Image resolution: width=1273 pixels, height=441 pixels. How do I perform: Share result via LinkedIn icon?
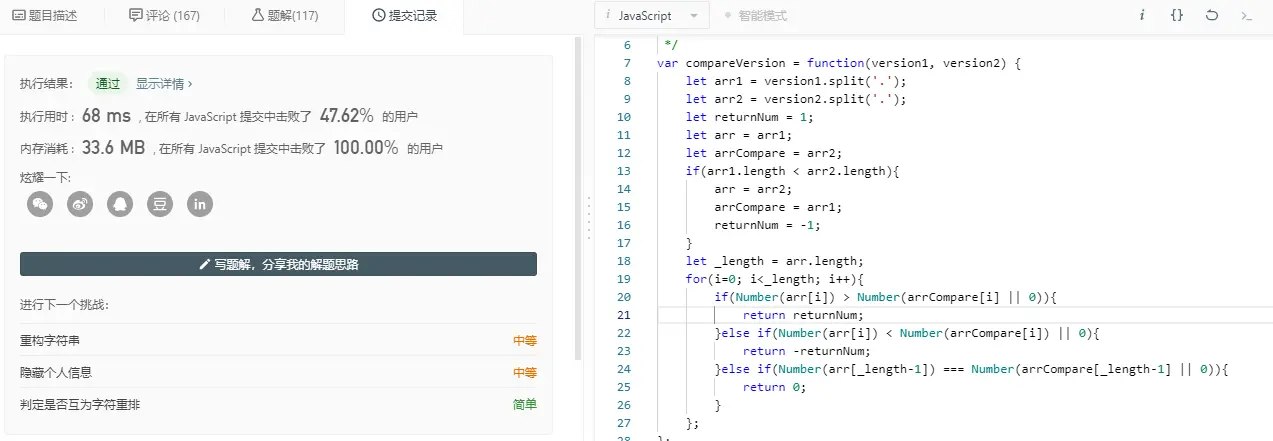coord(200,204)
